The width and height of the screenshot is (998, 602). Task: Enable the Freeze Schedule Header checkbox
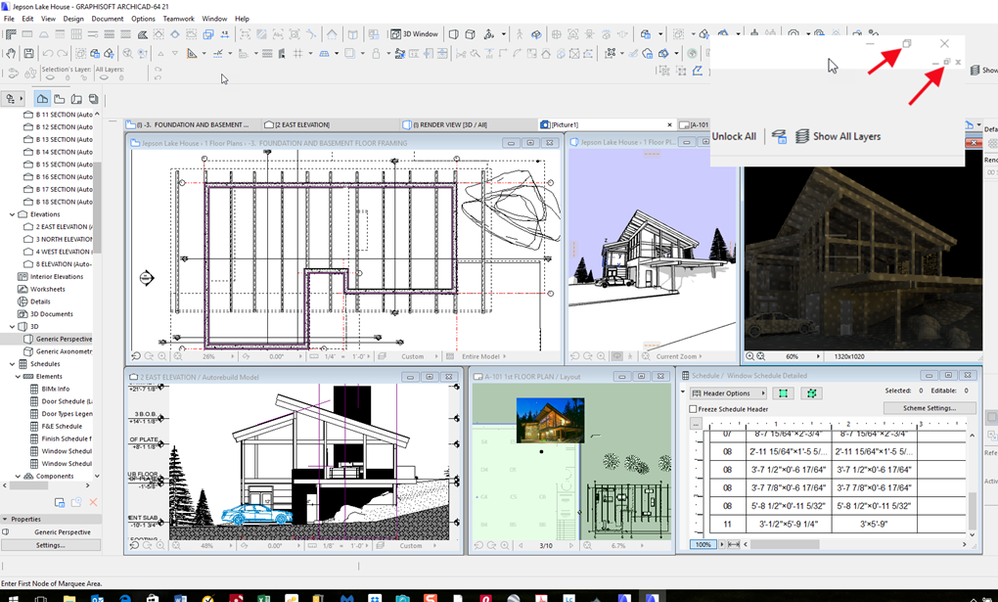pyautogui.click(x=695, y=409)
